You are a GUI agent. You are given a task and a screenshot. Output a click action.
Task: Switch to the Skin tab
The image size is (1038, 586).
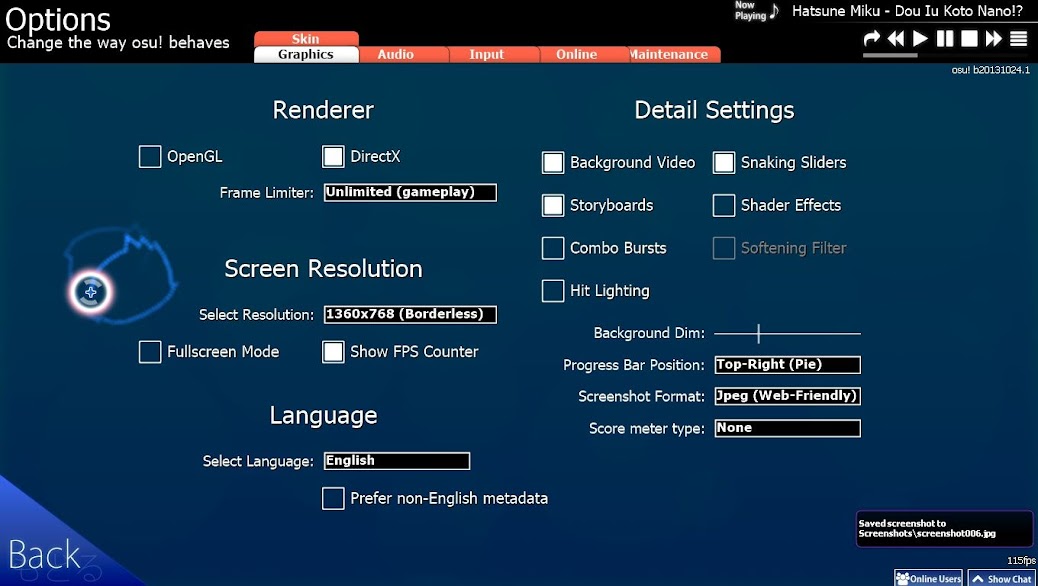tap(306, 38)
